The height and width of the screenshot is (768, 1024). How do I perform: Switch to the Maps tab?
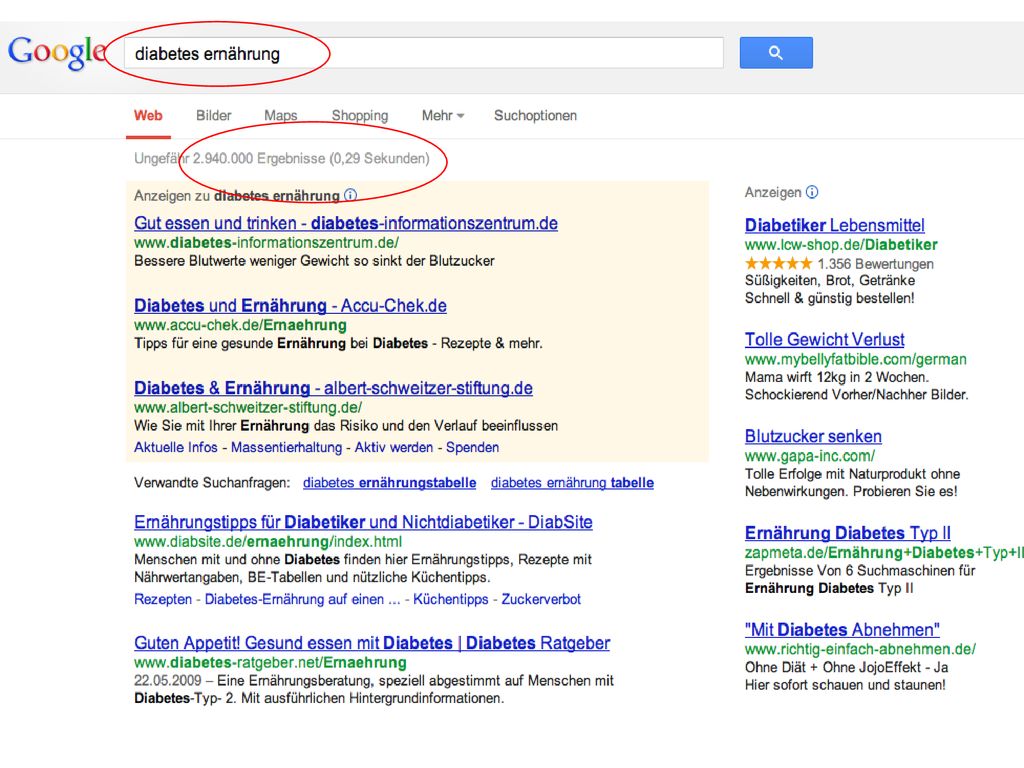[281, 116]
